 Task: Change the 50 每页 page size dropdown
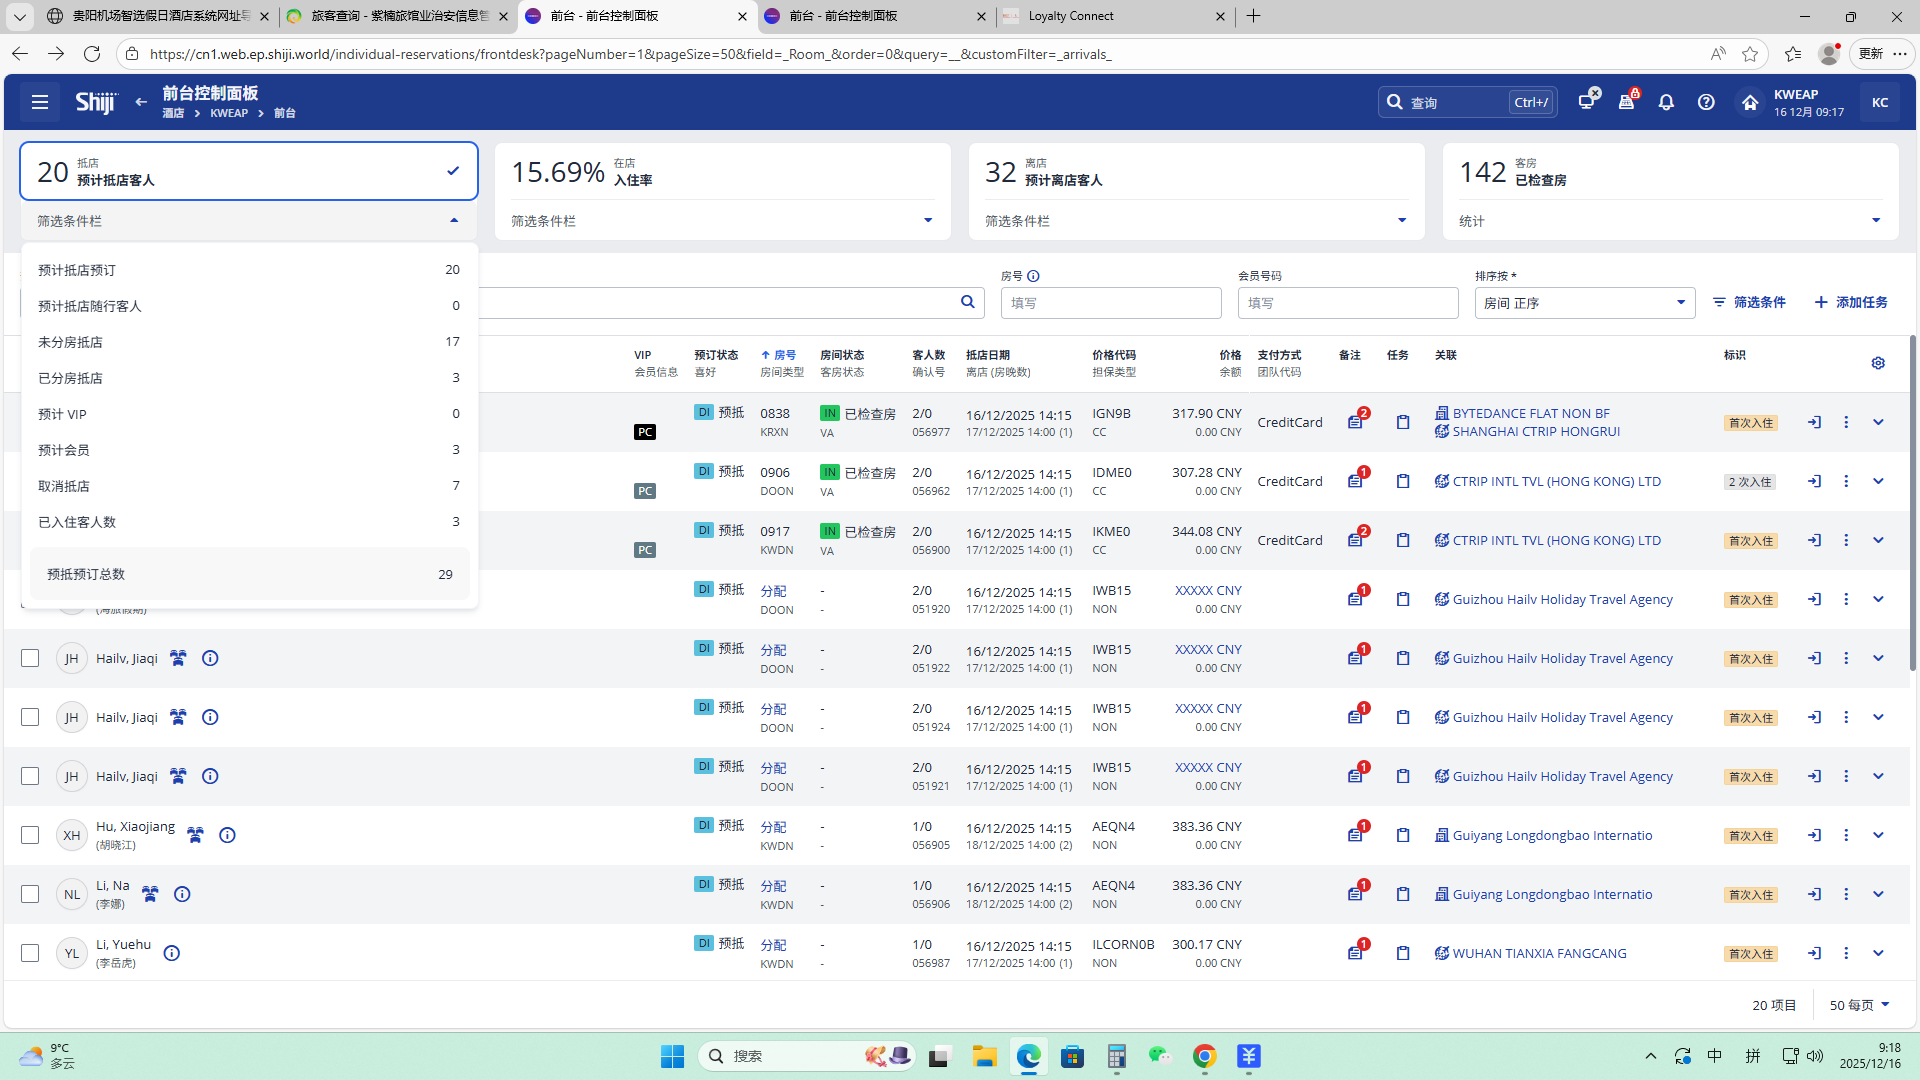(1859, 1005)
